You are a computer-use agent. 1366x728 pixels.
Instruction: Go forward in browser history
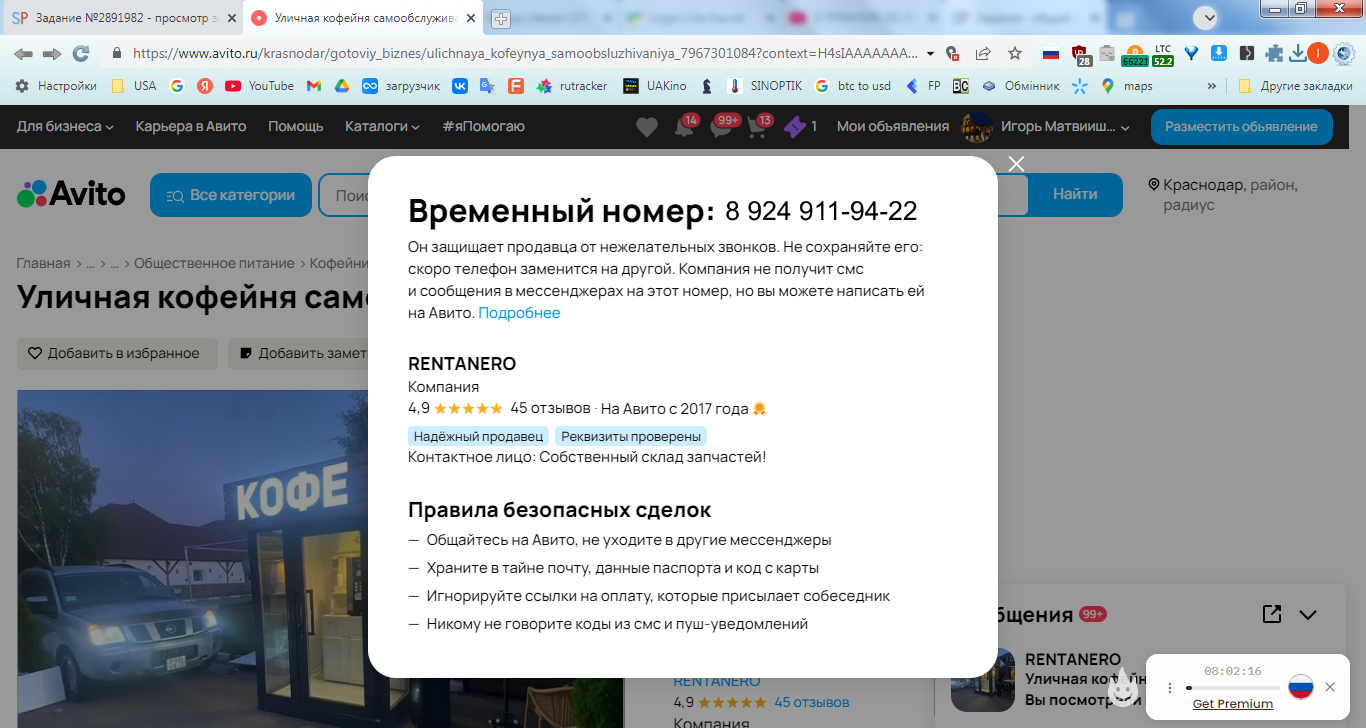click(52, 54)
